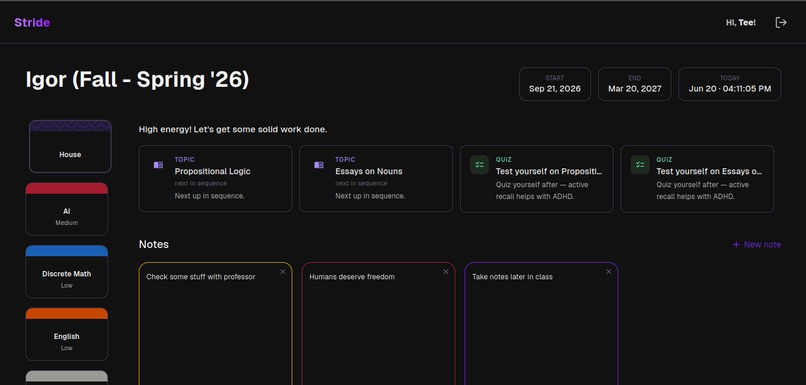Click the START date box Sep 21, 2026
The image size is (806, 385).
(x=555, y=84)
